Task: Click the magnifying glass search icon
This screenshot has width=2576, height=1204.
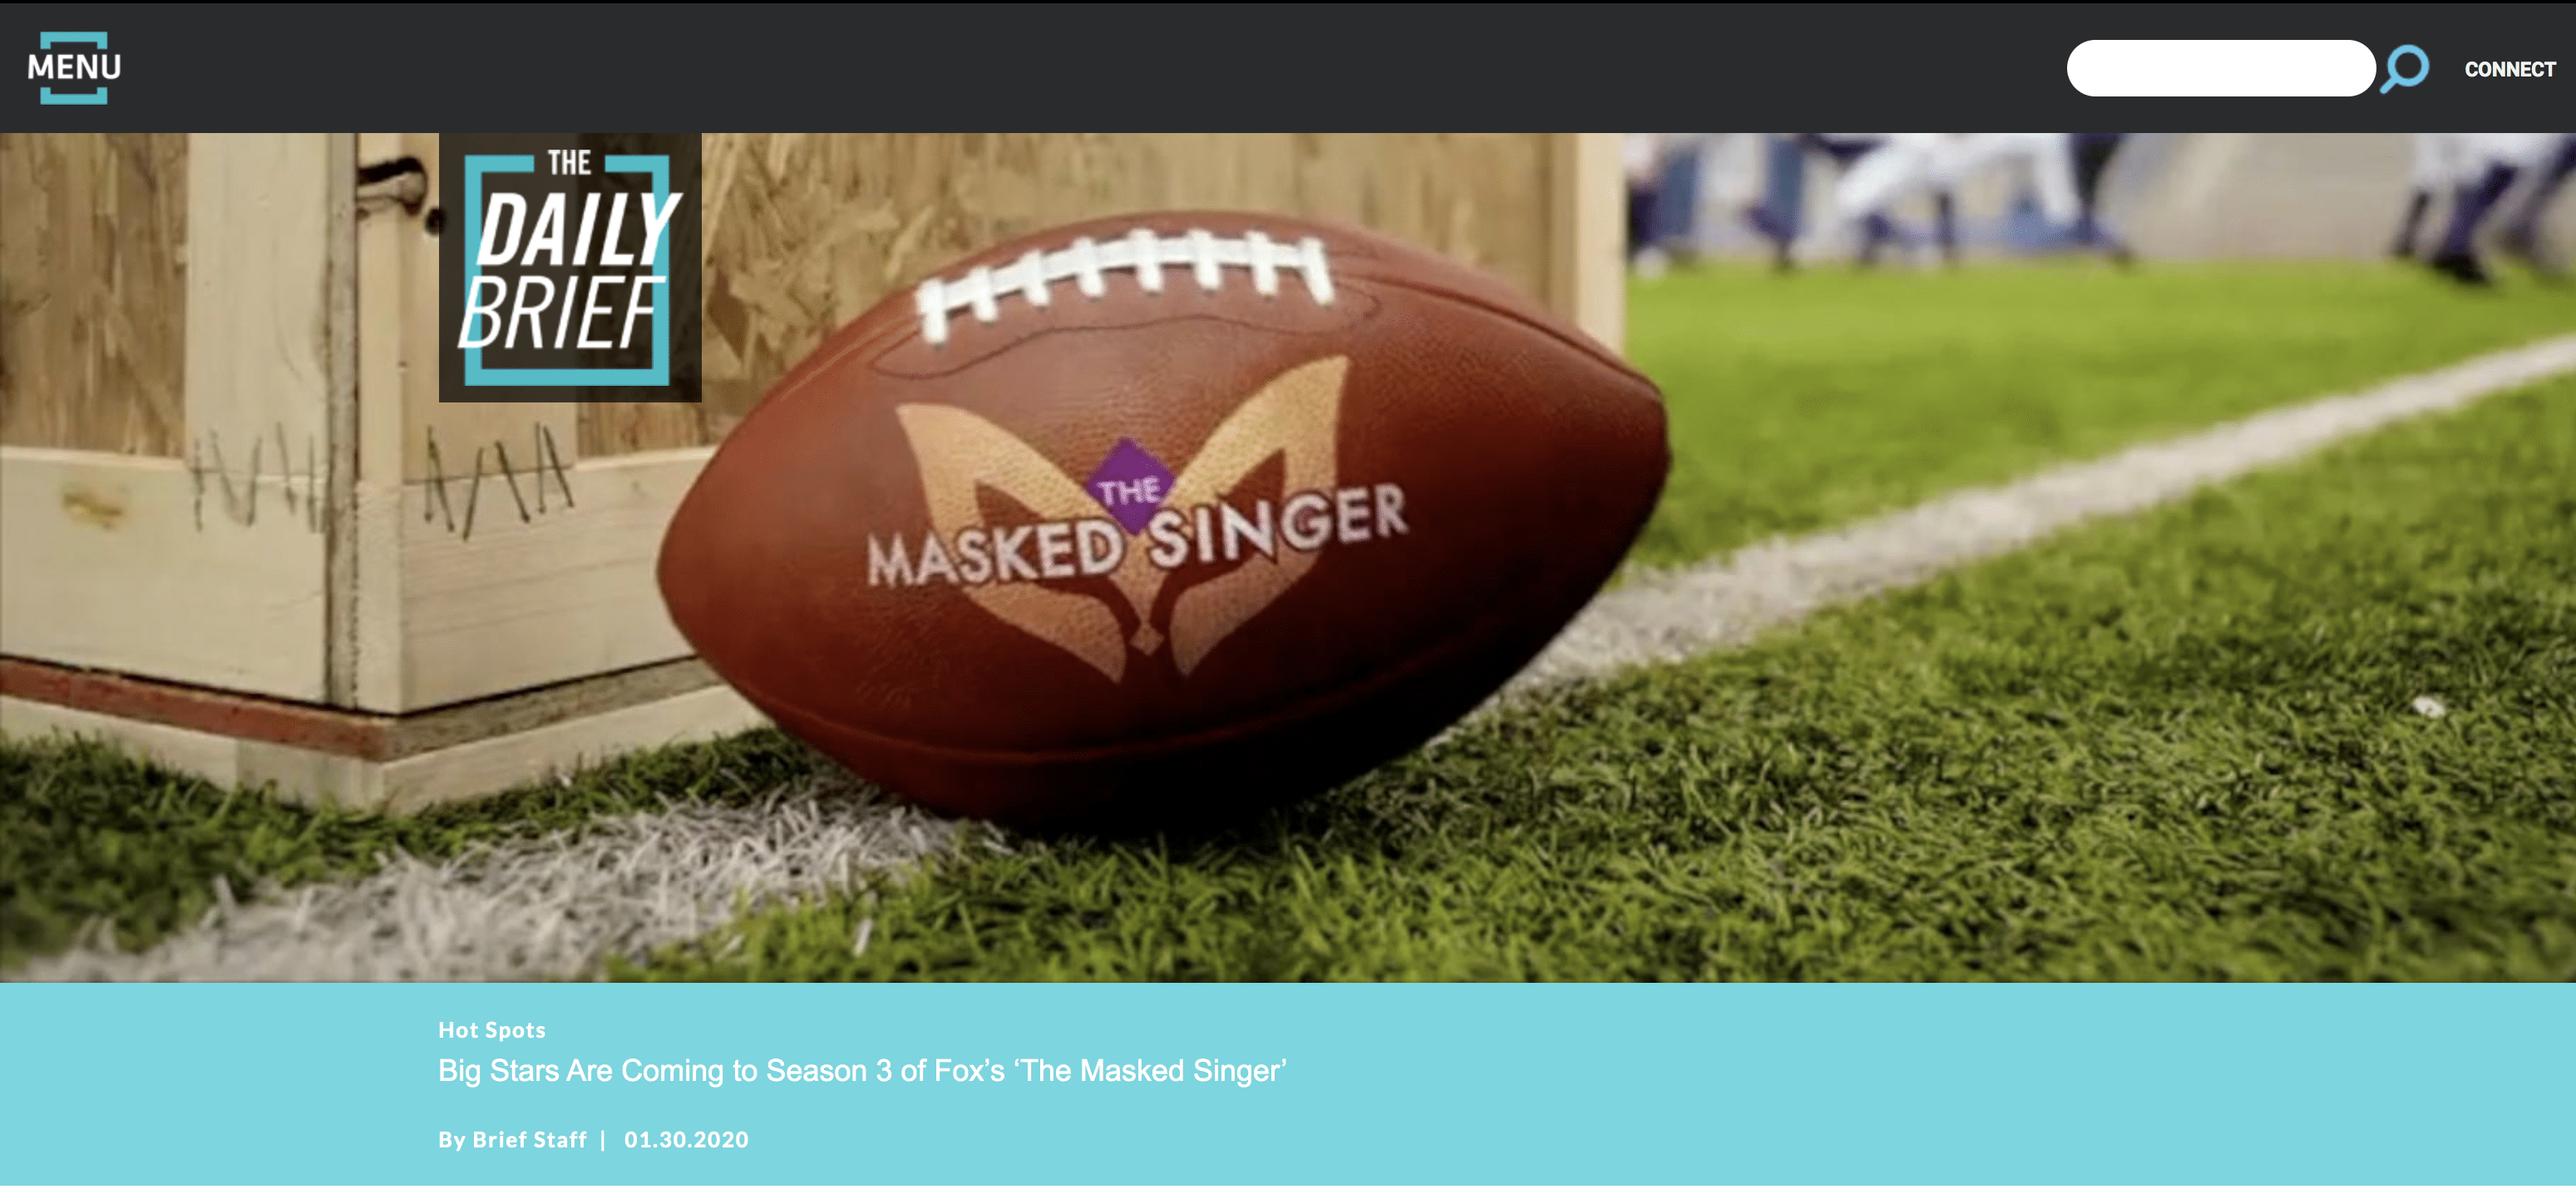Action: click(2403, 69)
